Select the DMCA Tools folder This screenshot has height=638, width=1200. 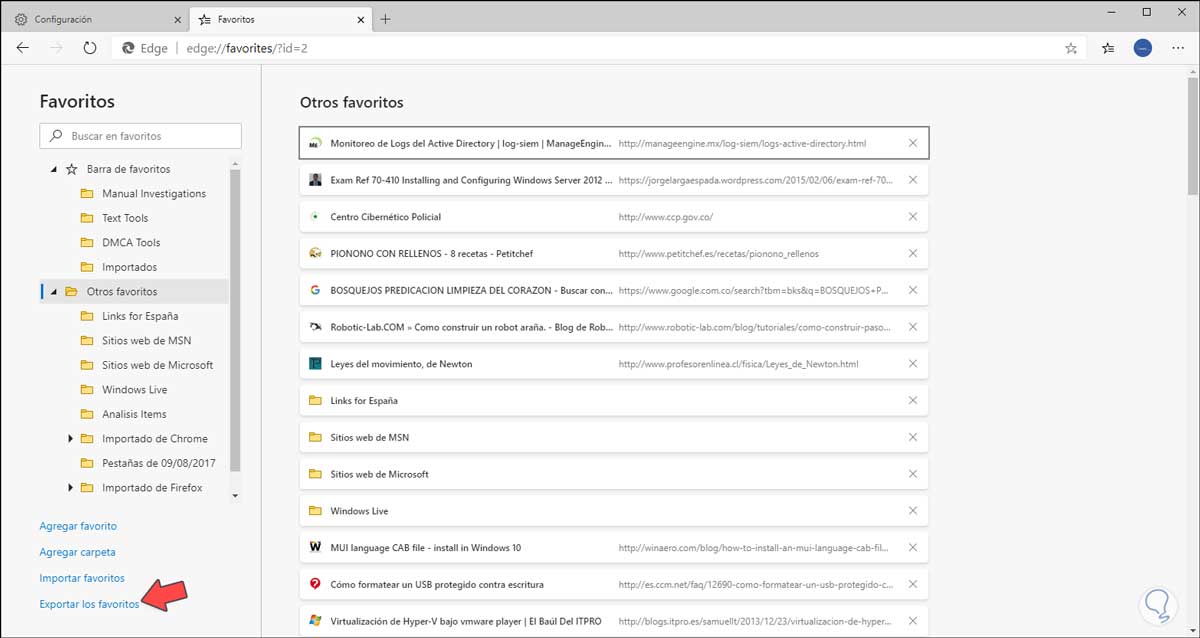(131, 243)
